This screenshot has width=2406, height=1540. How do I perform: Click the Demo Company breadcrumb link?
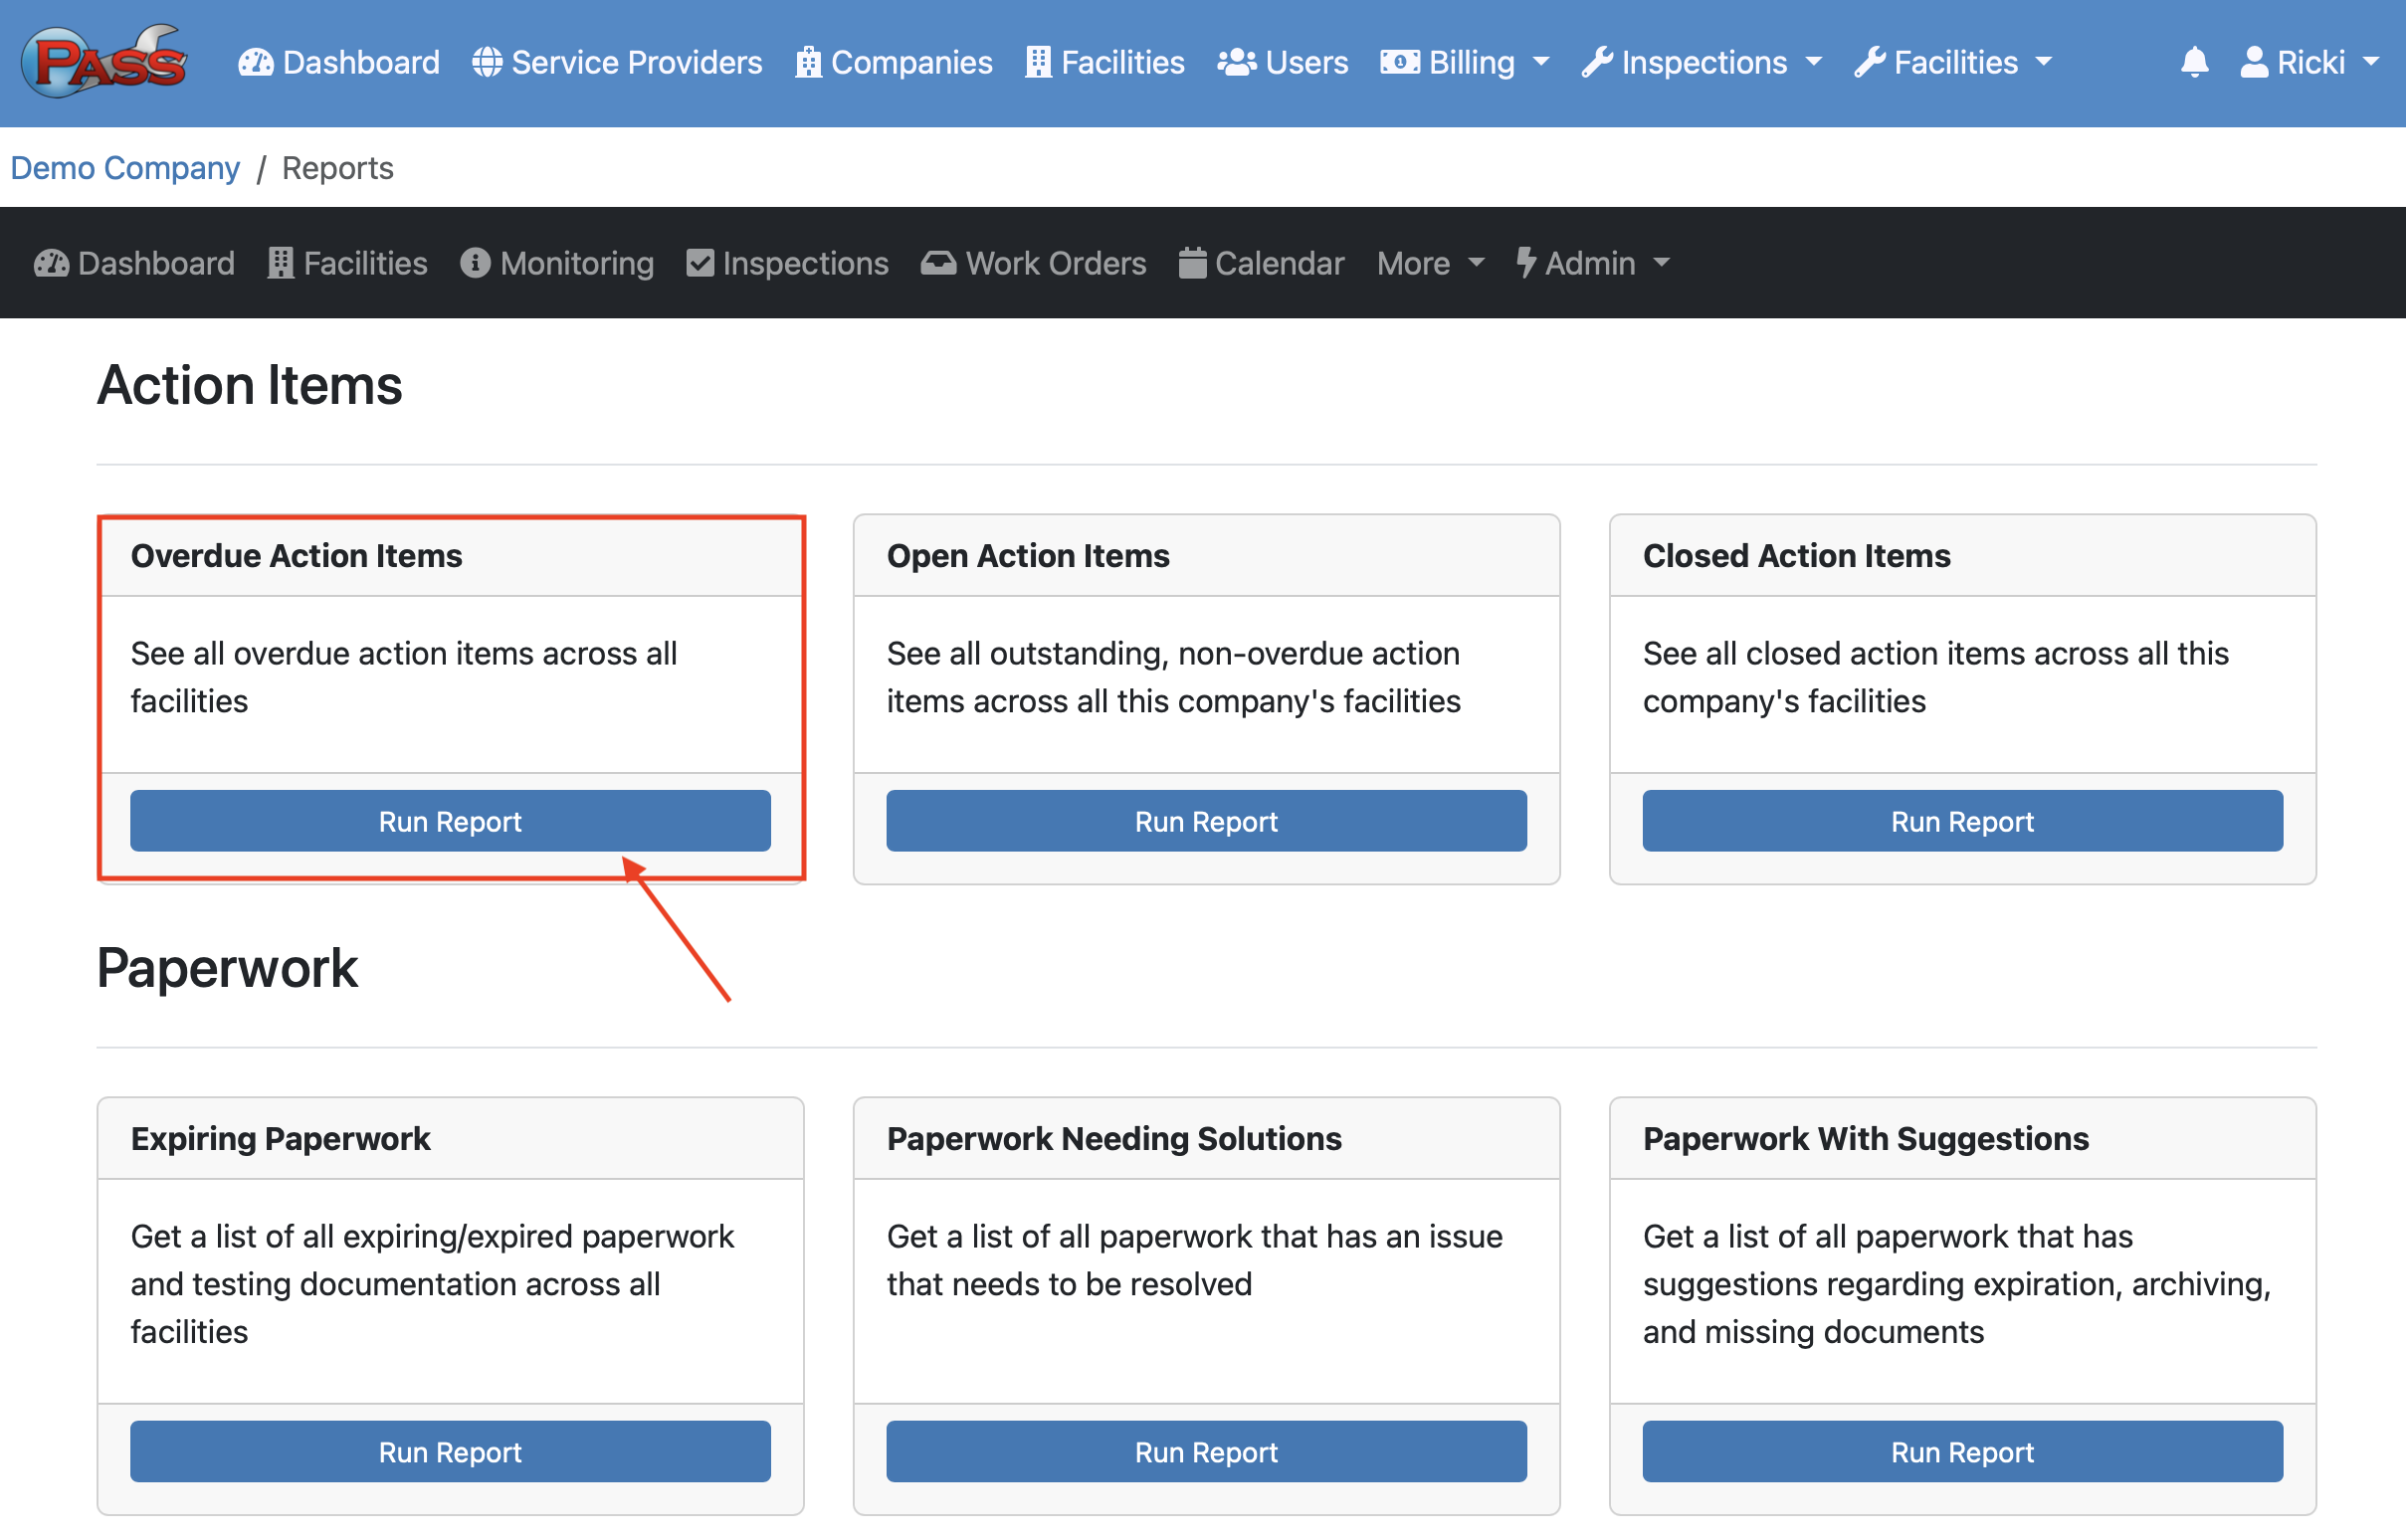125,168
